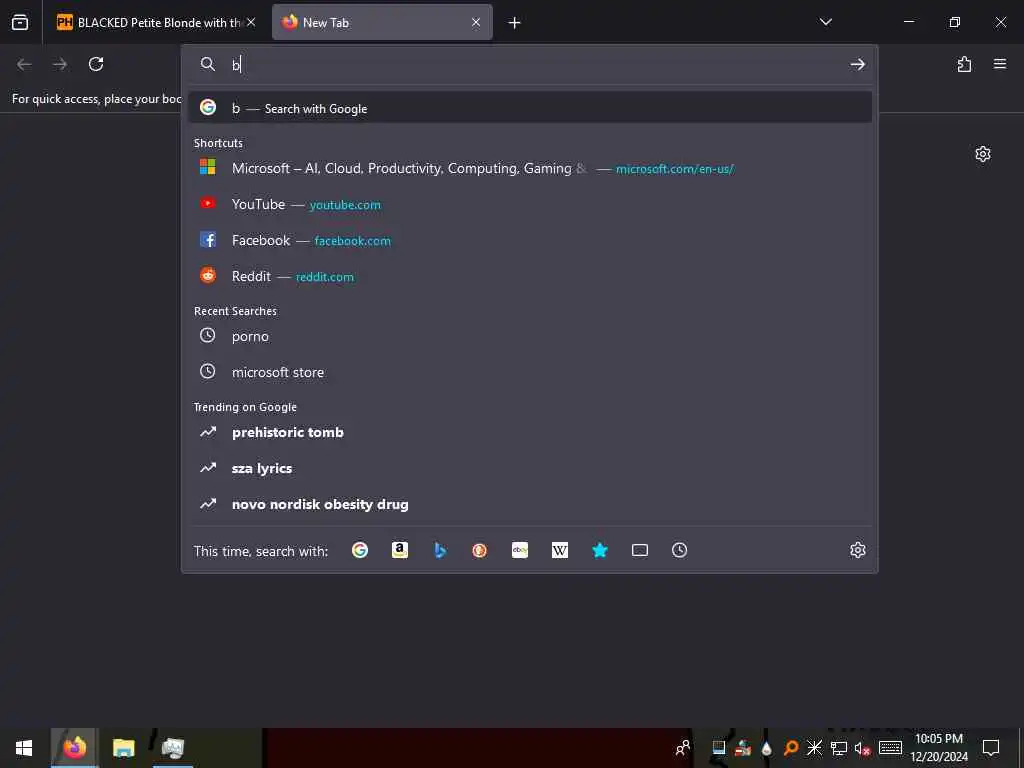
Task: Close the first browser tab
Action: click(x=251, y=22)
